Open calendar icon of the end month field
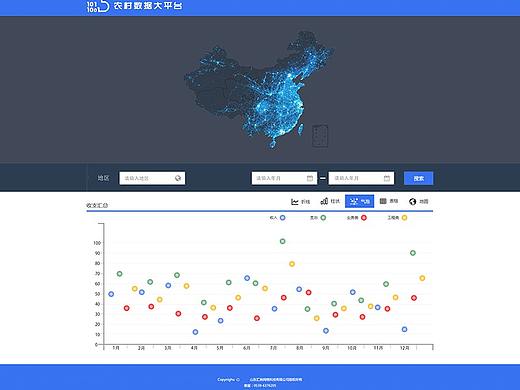 coord(387,178)
